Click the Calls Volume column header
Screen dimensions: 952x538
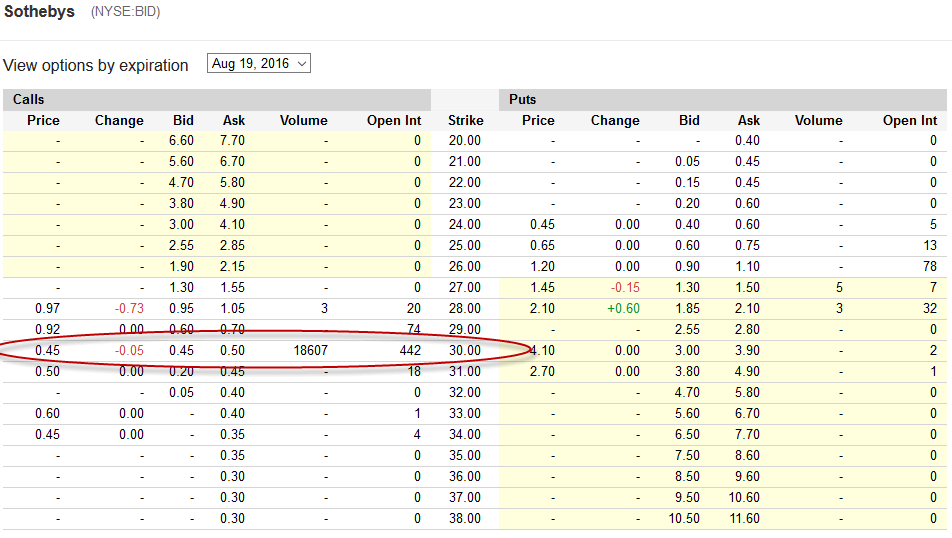304,120
